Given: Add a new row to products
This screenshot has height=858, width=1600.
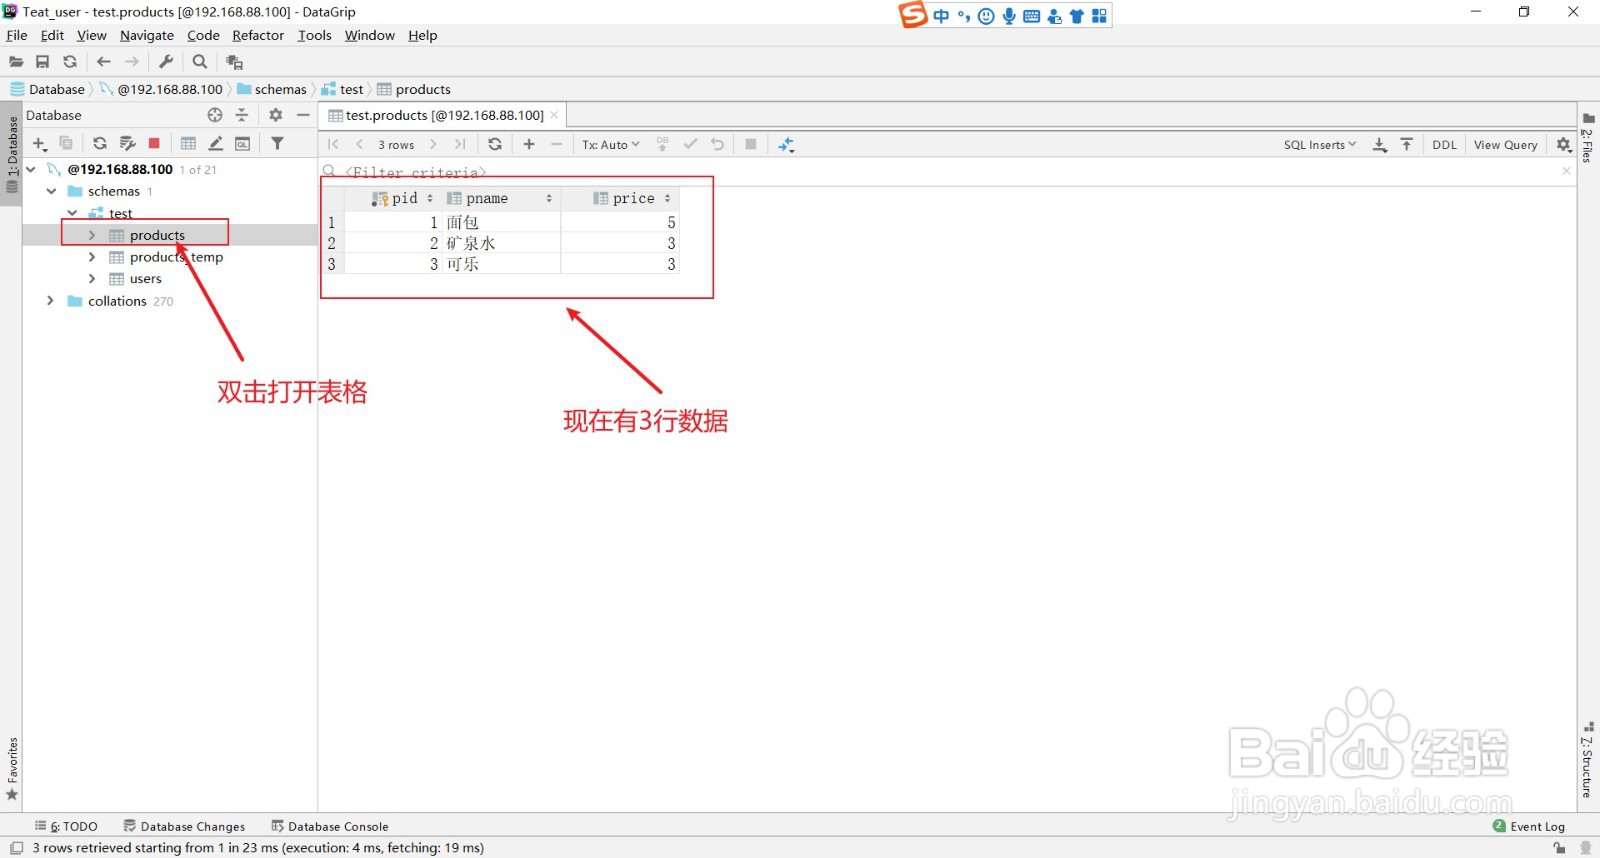Looking at the screenshot, I should [x=529, y=144].
